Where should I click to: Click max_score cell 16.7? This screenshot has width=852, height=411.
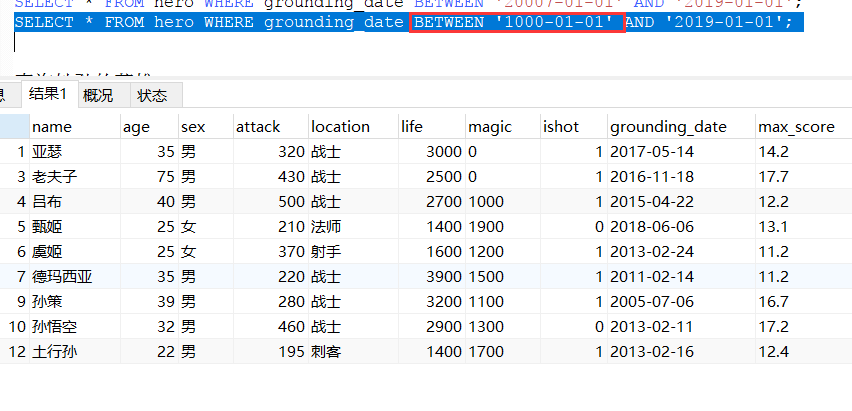[804, 302]
